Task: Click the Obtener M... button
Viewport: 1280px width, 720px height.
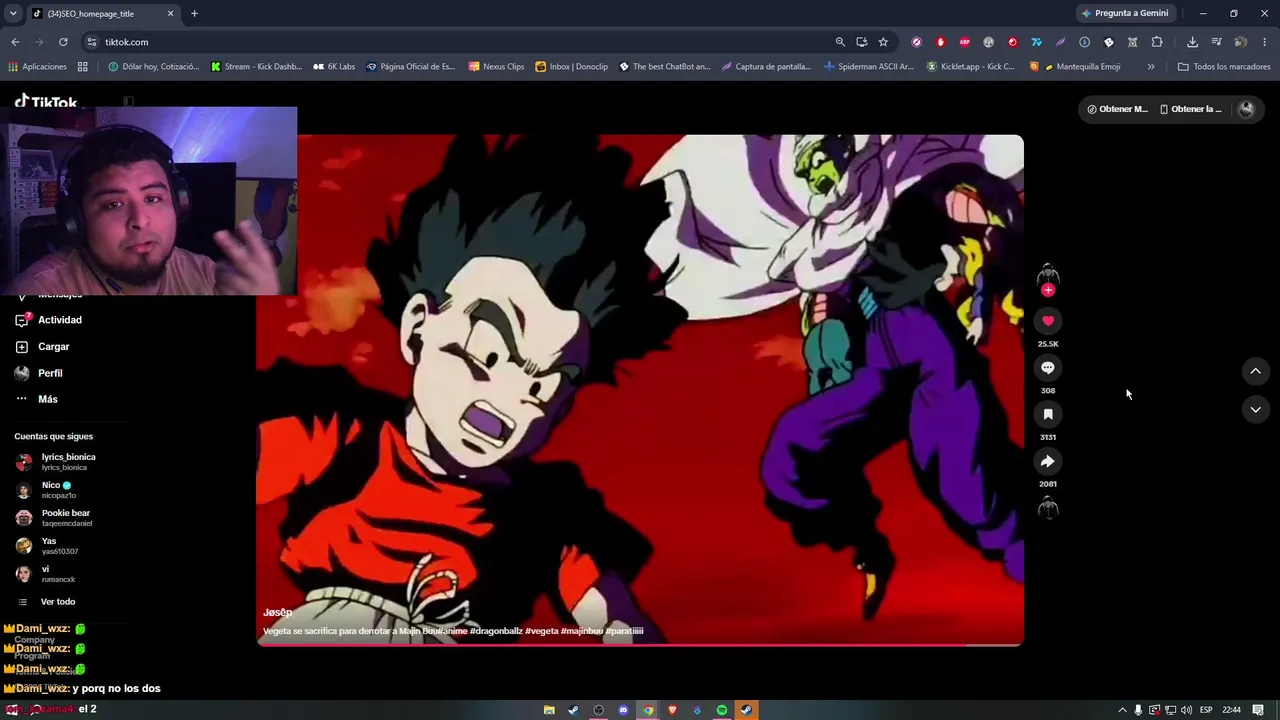Action: [x=1118, y=109]
